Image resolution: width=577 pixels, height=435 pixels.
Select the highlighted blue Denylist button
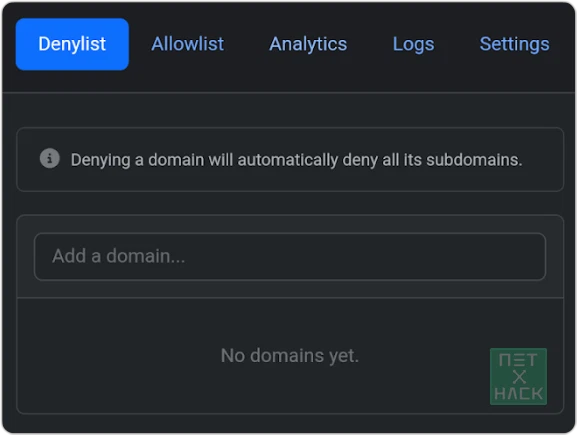click(72, 44)
